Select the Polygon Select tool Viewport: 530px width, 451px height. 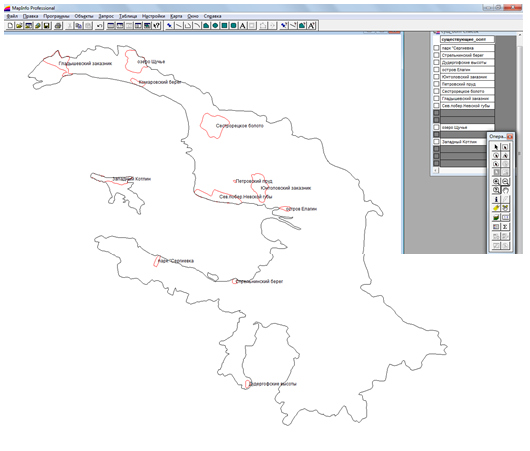coord(505,156)
